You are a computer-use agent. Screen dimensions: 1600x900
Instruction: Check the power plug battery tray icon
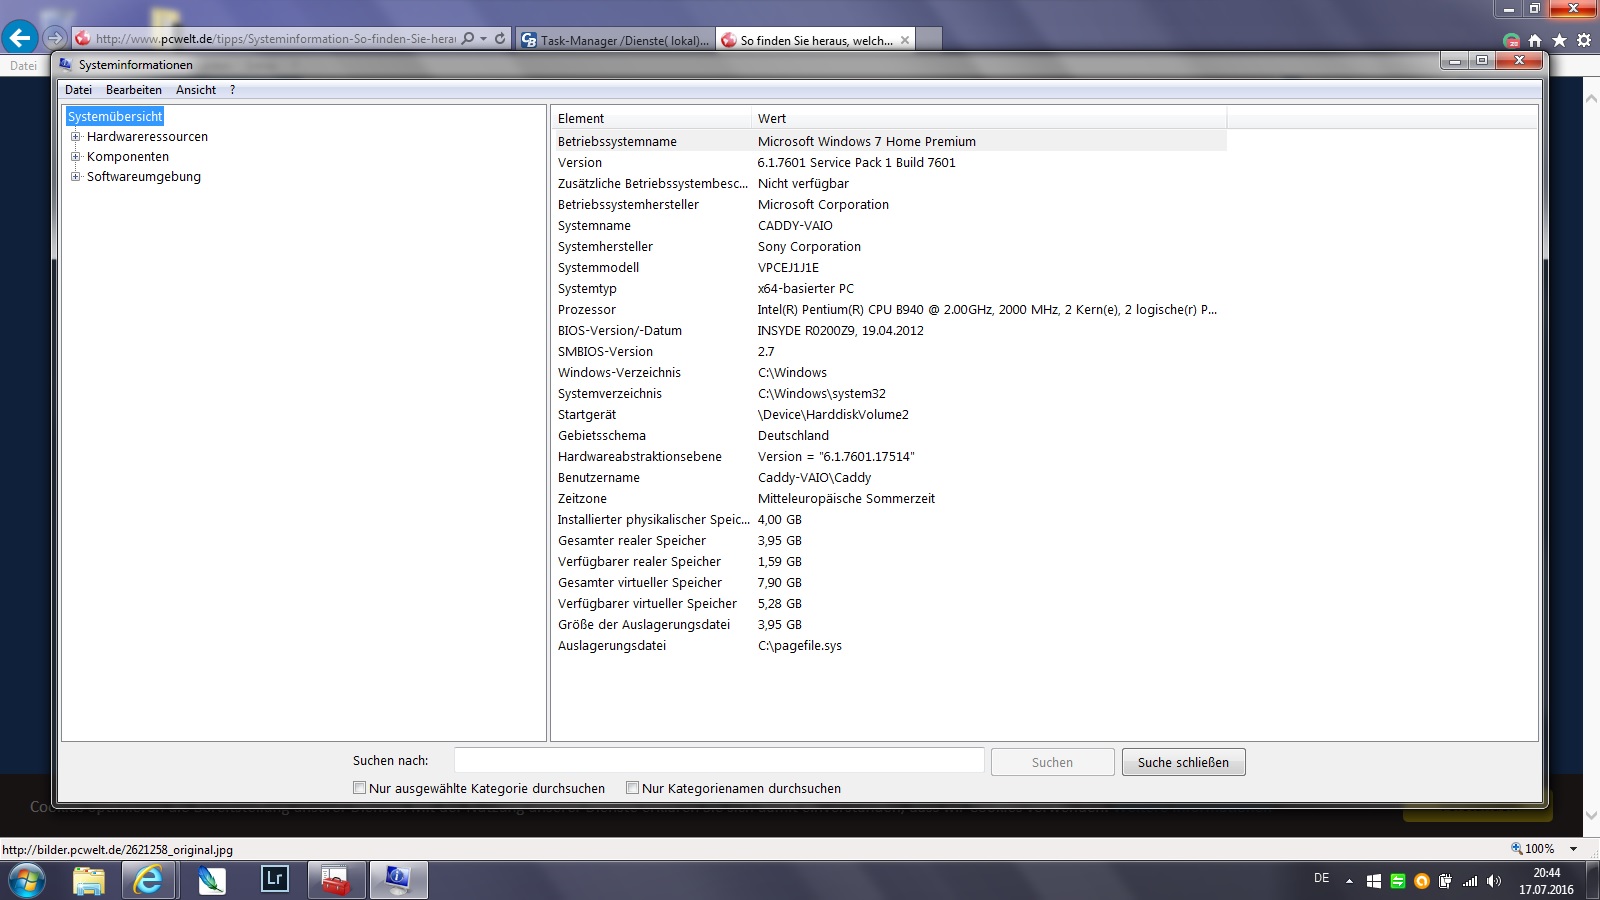tap(1446, 881)
